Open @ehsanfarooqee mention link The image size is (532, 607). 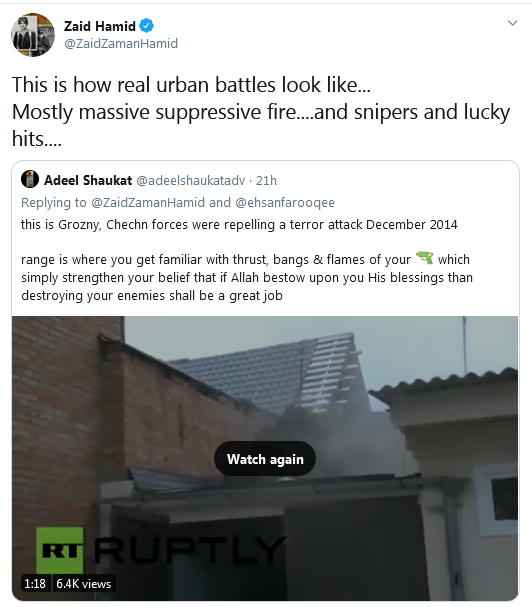point(285,202)
